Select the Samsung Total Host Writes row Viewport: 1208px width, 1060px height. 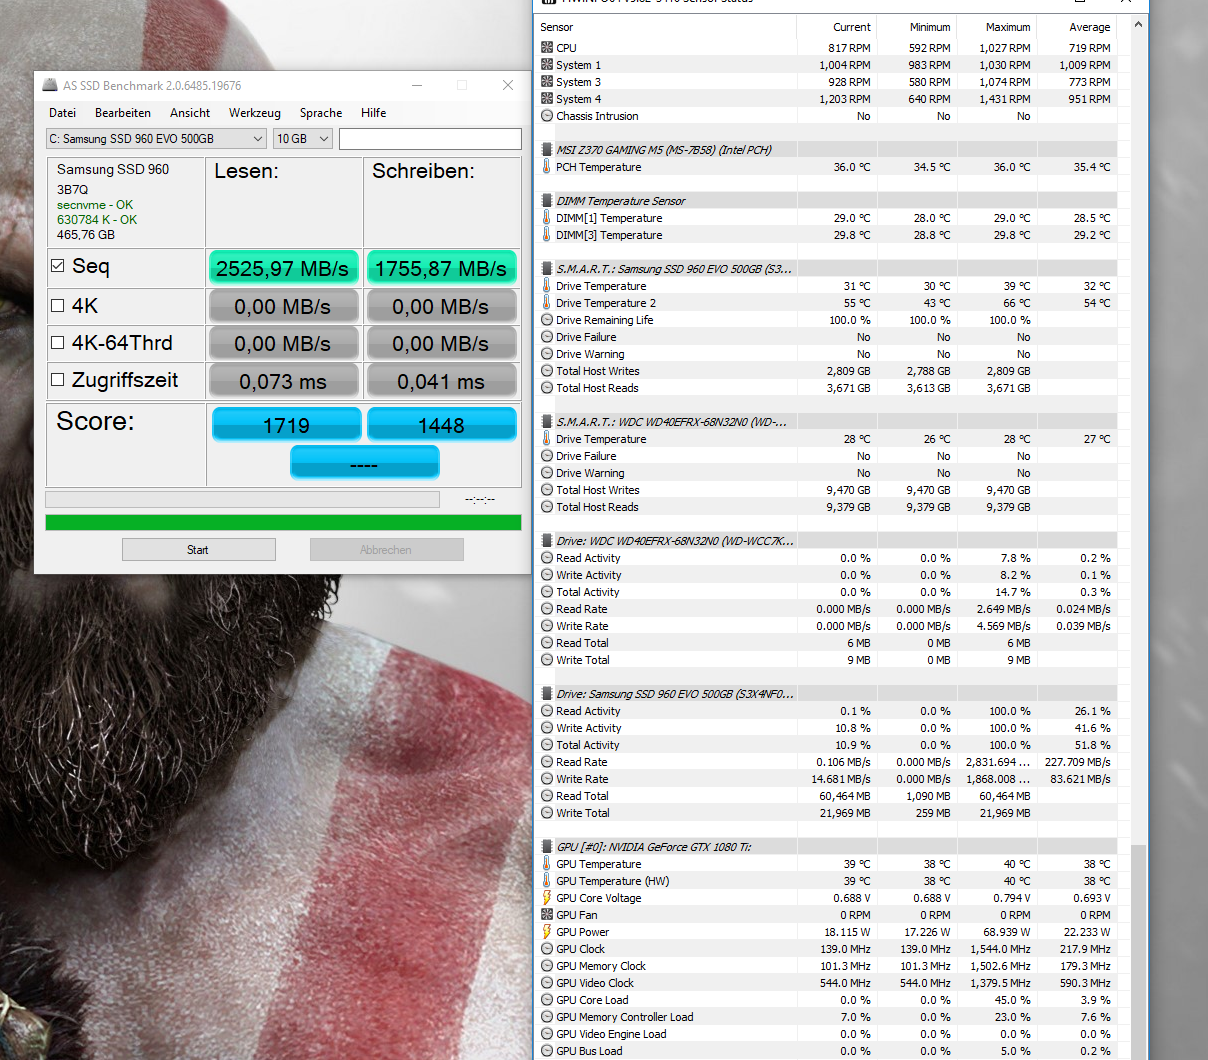pyautogui.click(x=827, y=371)
